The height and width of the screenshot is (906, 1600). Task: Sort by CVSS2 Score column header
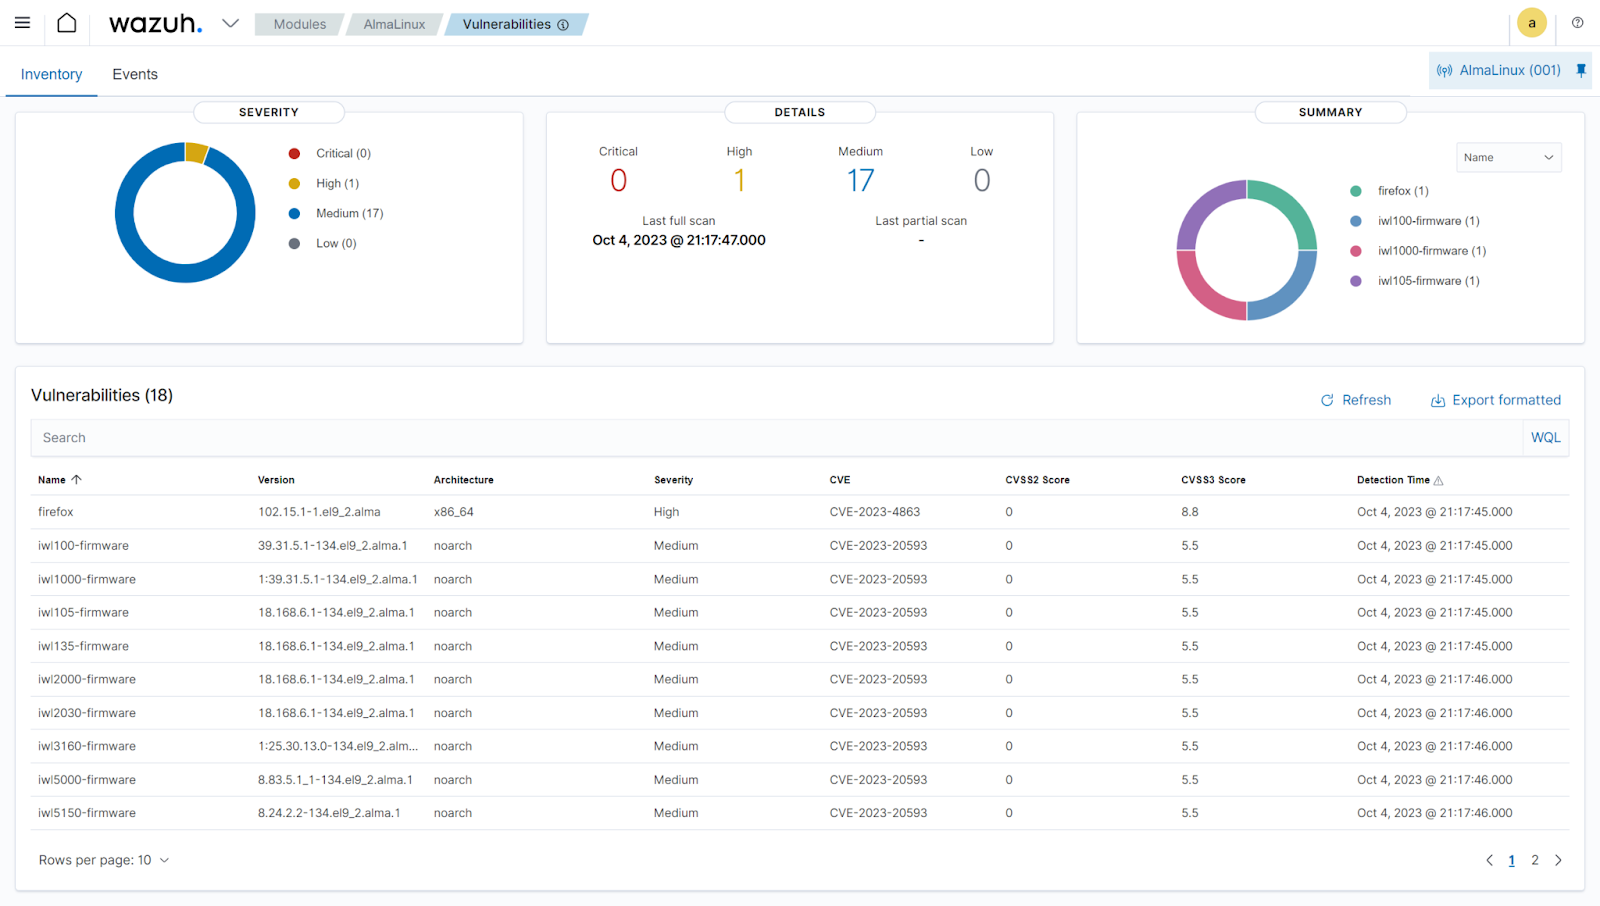click(x=1037, y=480)
